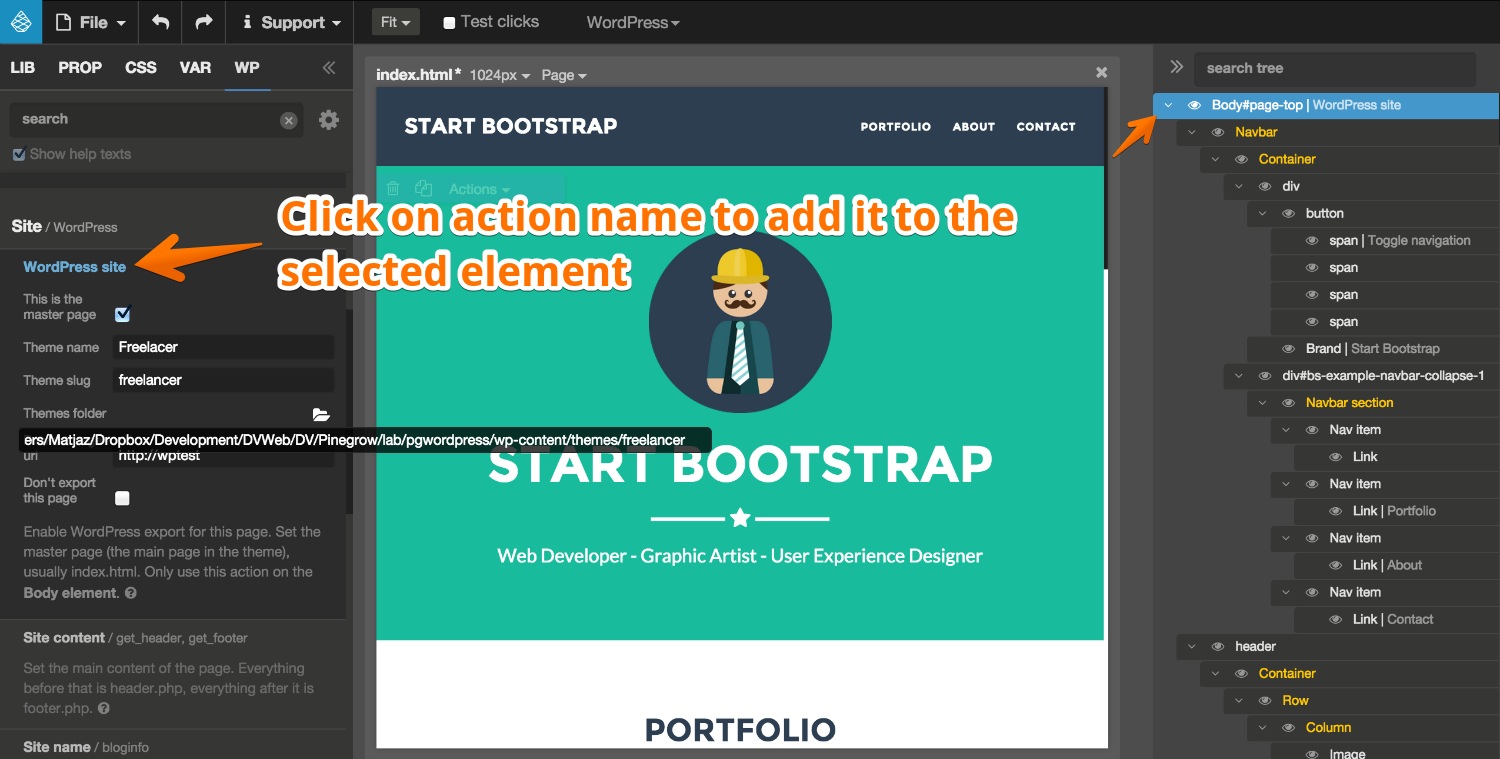
Task: Edit the Theme slug field
Action: point(224,380)
